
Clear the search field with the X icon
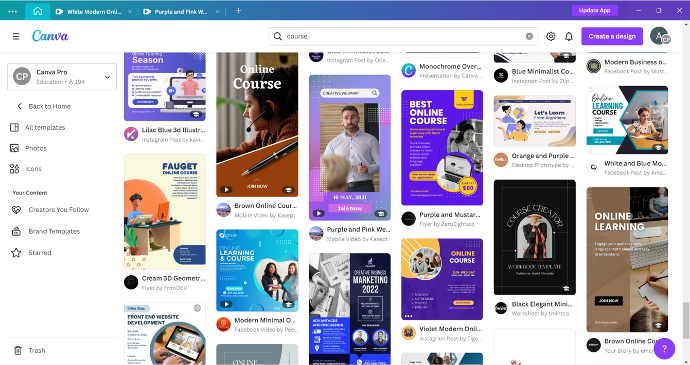529,36
